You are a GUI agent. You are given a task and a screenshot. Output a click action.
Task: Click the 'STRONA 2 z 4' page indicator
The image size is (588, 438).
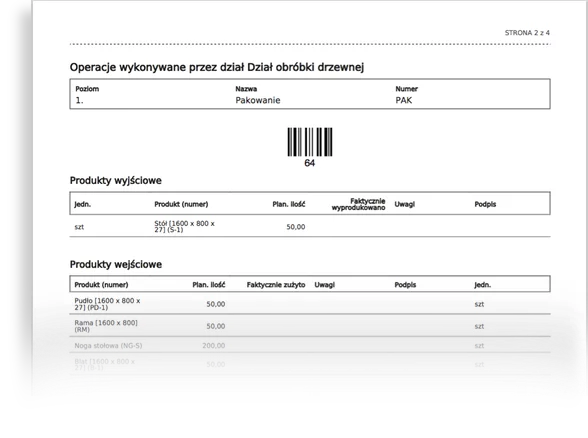pos(527,33)
